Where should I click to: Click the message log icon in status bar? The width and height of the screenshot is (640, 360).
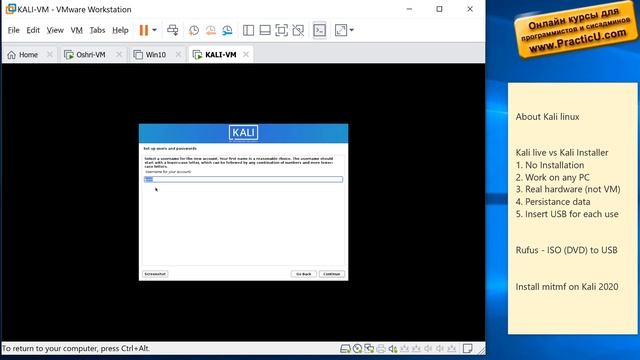pos(468,349)
